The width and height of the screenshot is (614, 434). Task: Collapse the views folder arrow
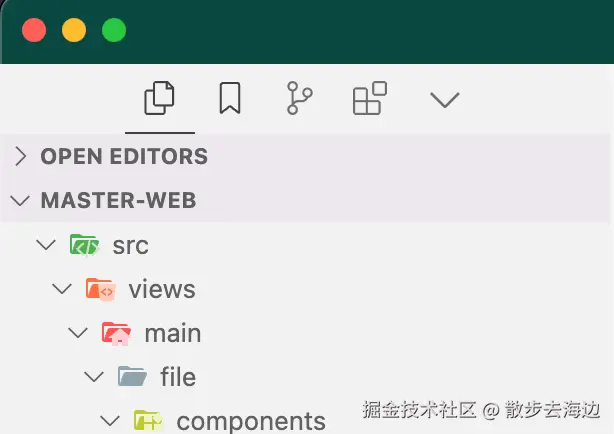coord(62,289)
